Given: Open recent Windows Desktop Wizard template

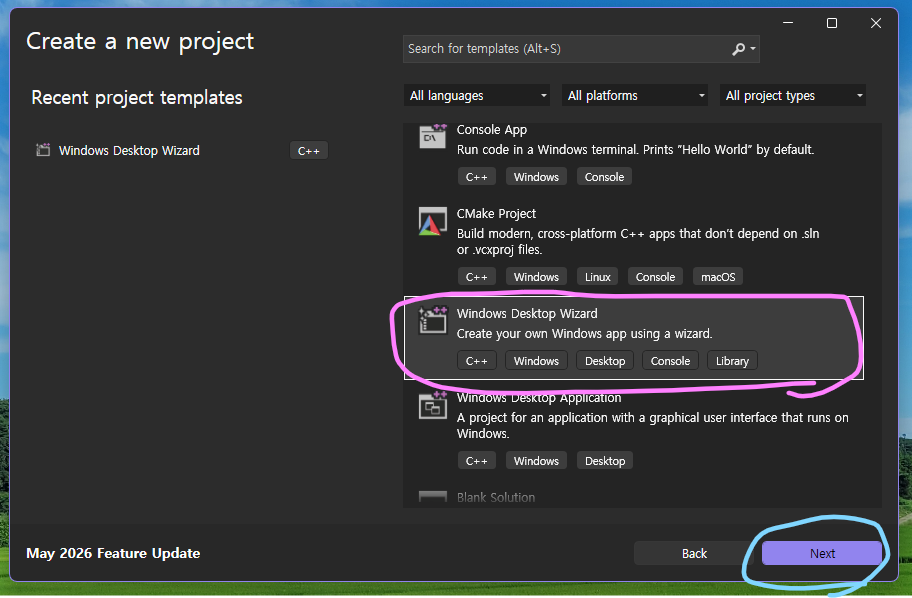Looking at the screenshot, I should point(129,151).
